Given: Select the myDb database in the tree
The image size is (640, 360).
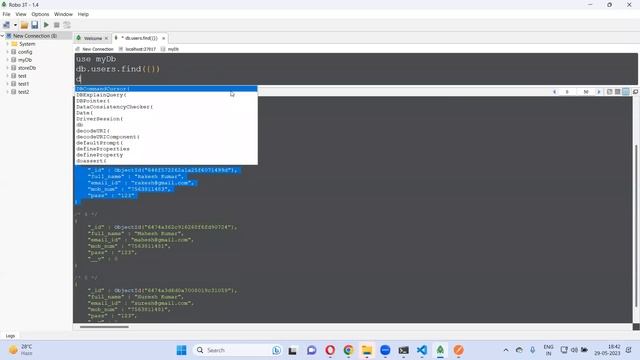Looking at the screenshot, I should 25,60.
